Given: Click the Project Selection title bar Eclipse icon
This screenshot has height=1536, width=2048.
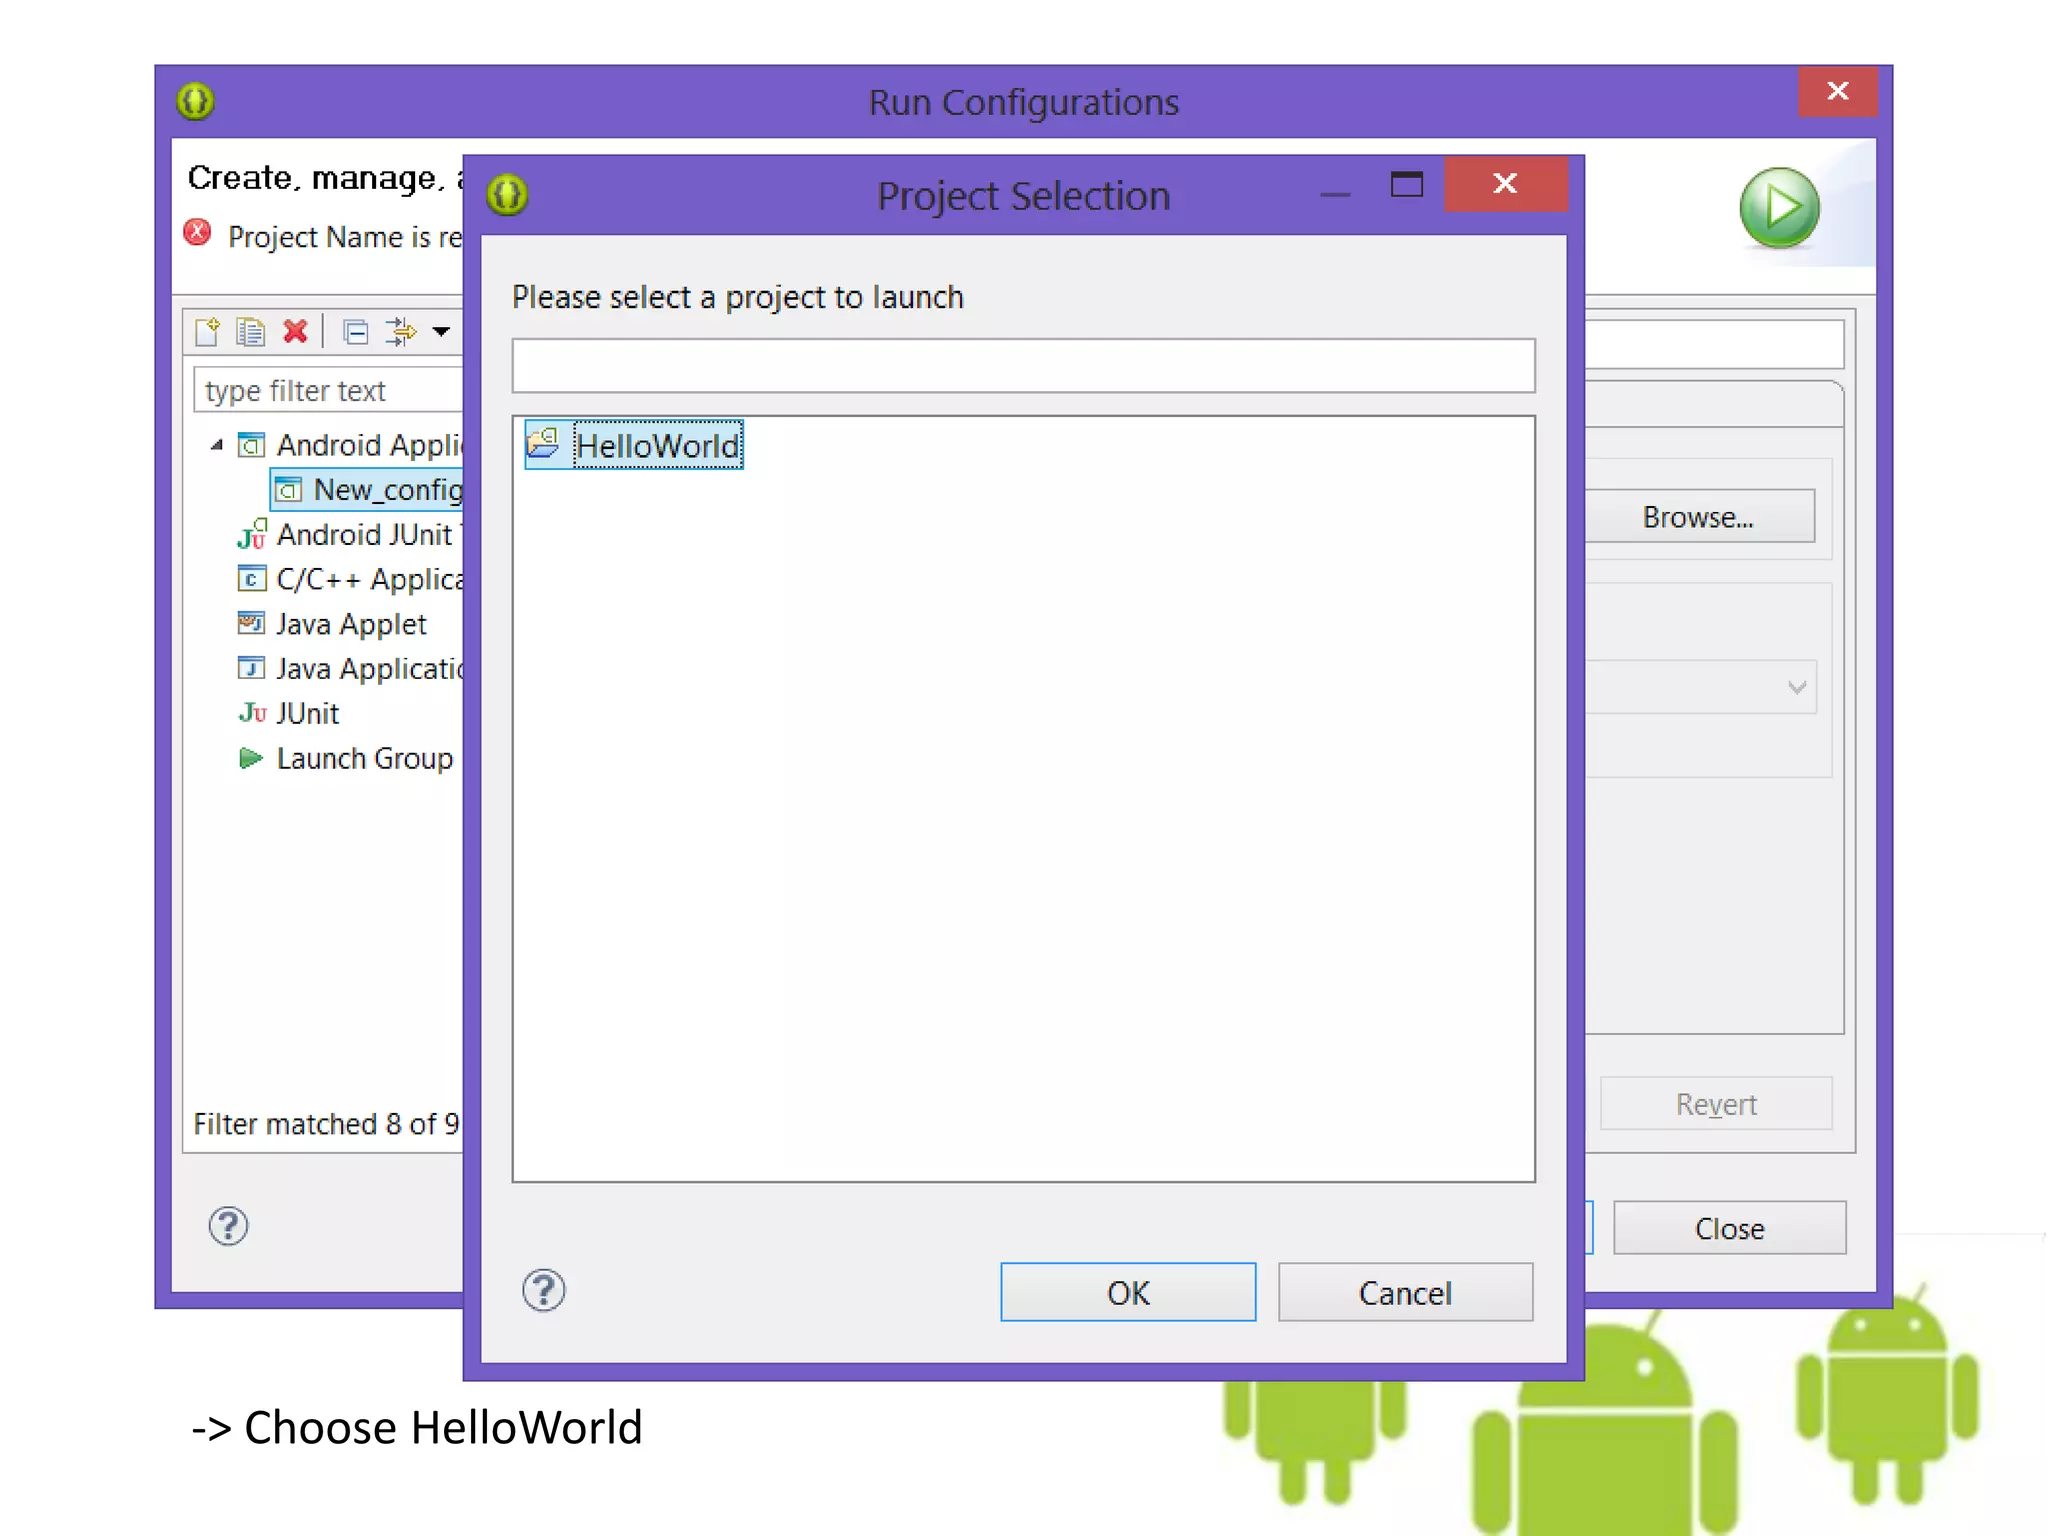Looking at the screenshot, I should click(x=507, y=194).
